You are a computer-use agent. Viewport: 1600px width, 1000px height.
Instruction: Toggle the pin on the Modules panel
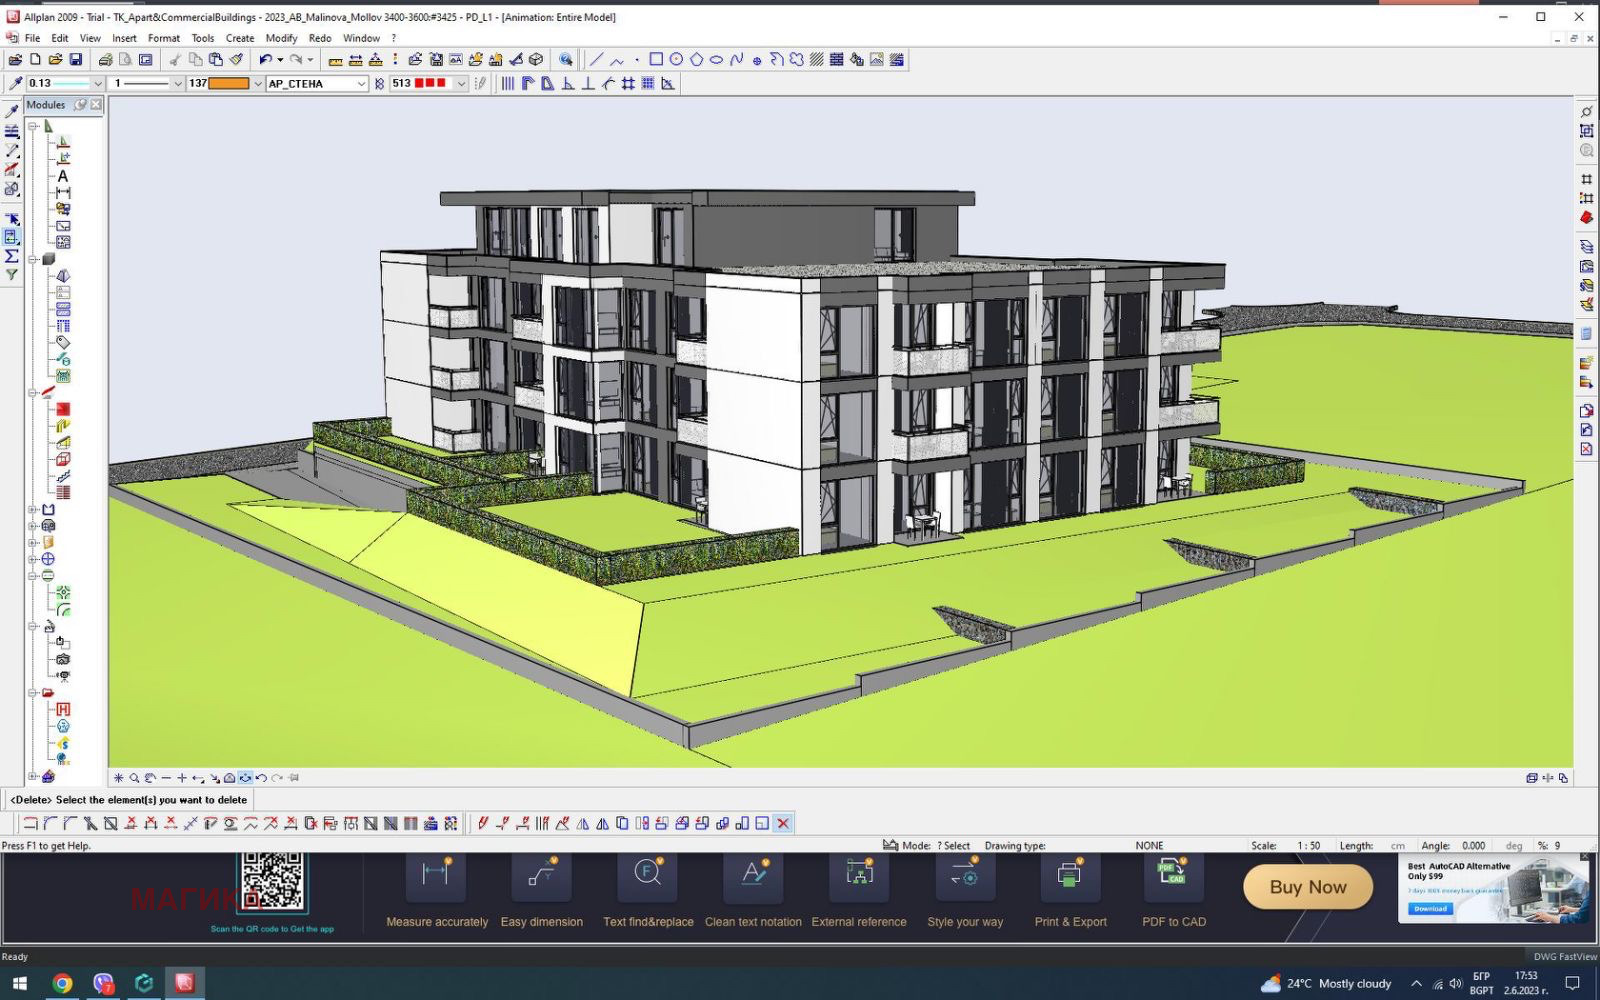[81, 105]
